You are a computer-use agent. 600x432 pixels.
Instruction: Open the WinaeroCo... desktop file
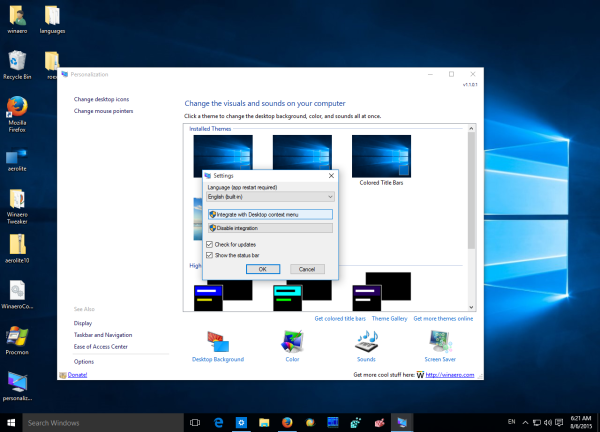(x=17, y=295)
